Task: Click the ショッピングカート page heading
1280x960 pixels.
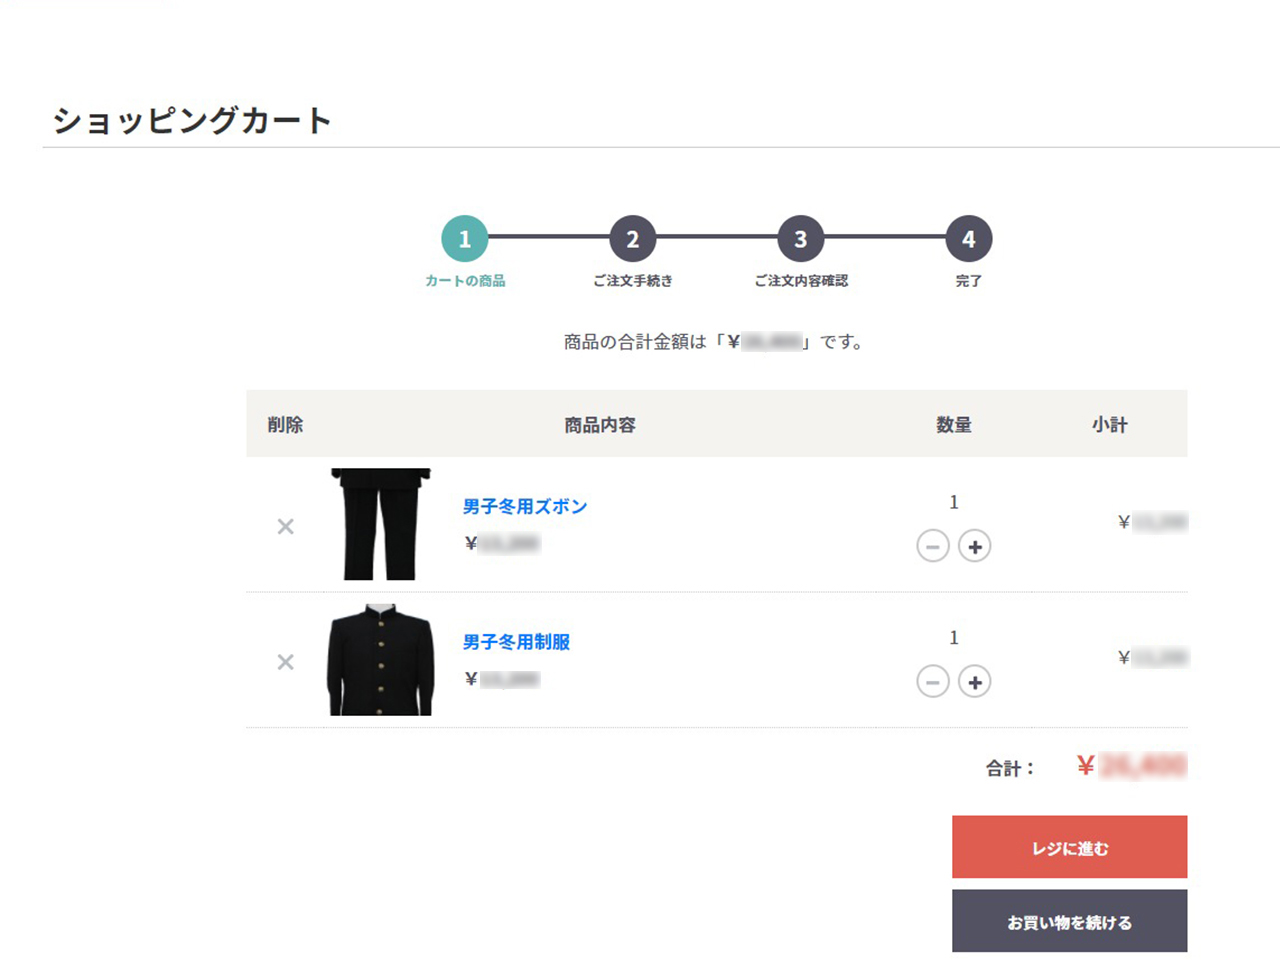Action: [x=192, y=121]
